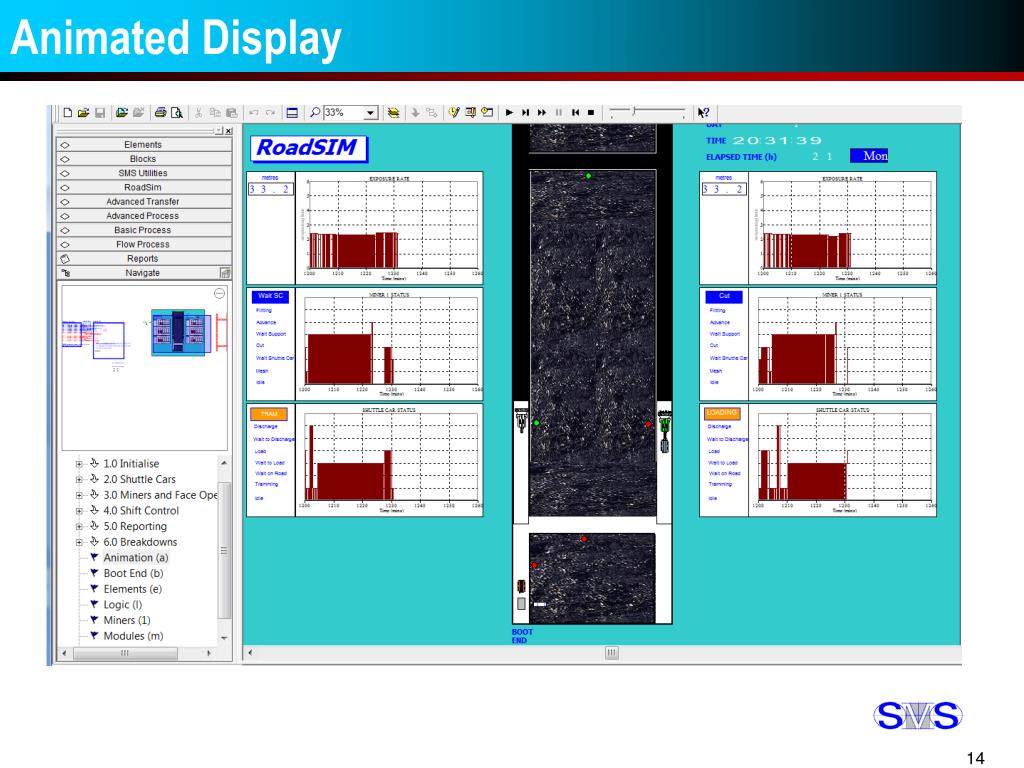Click the Context Help arrow icon
This screenshot has width=1024, height=768.
tap(703, 112)
